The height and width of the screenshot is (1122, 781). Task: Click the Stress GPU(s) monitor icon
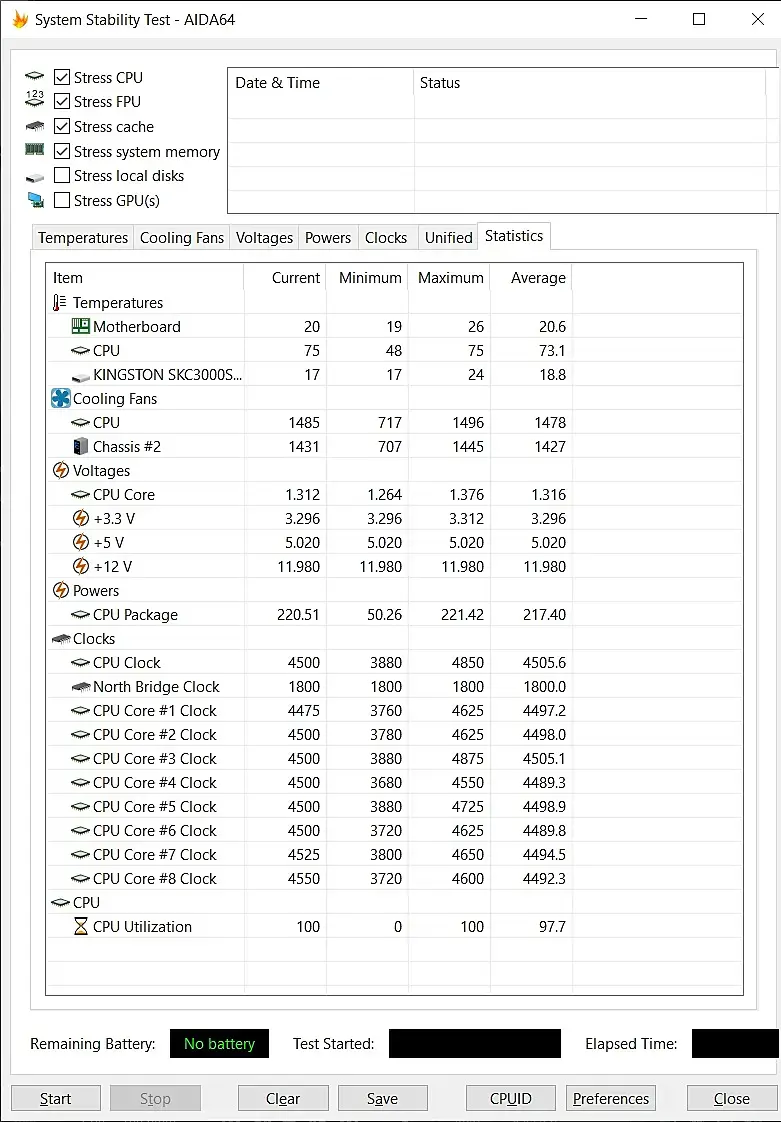coord(35,200)
